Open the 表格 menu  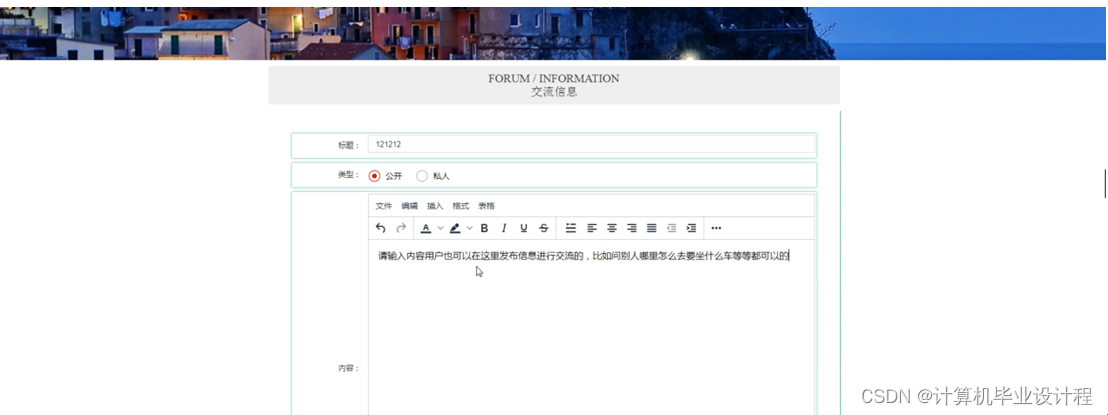pos(486,206)
